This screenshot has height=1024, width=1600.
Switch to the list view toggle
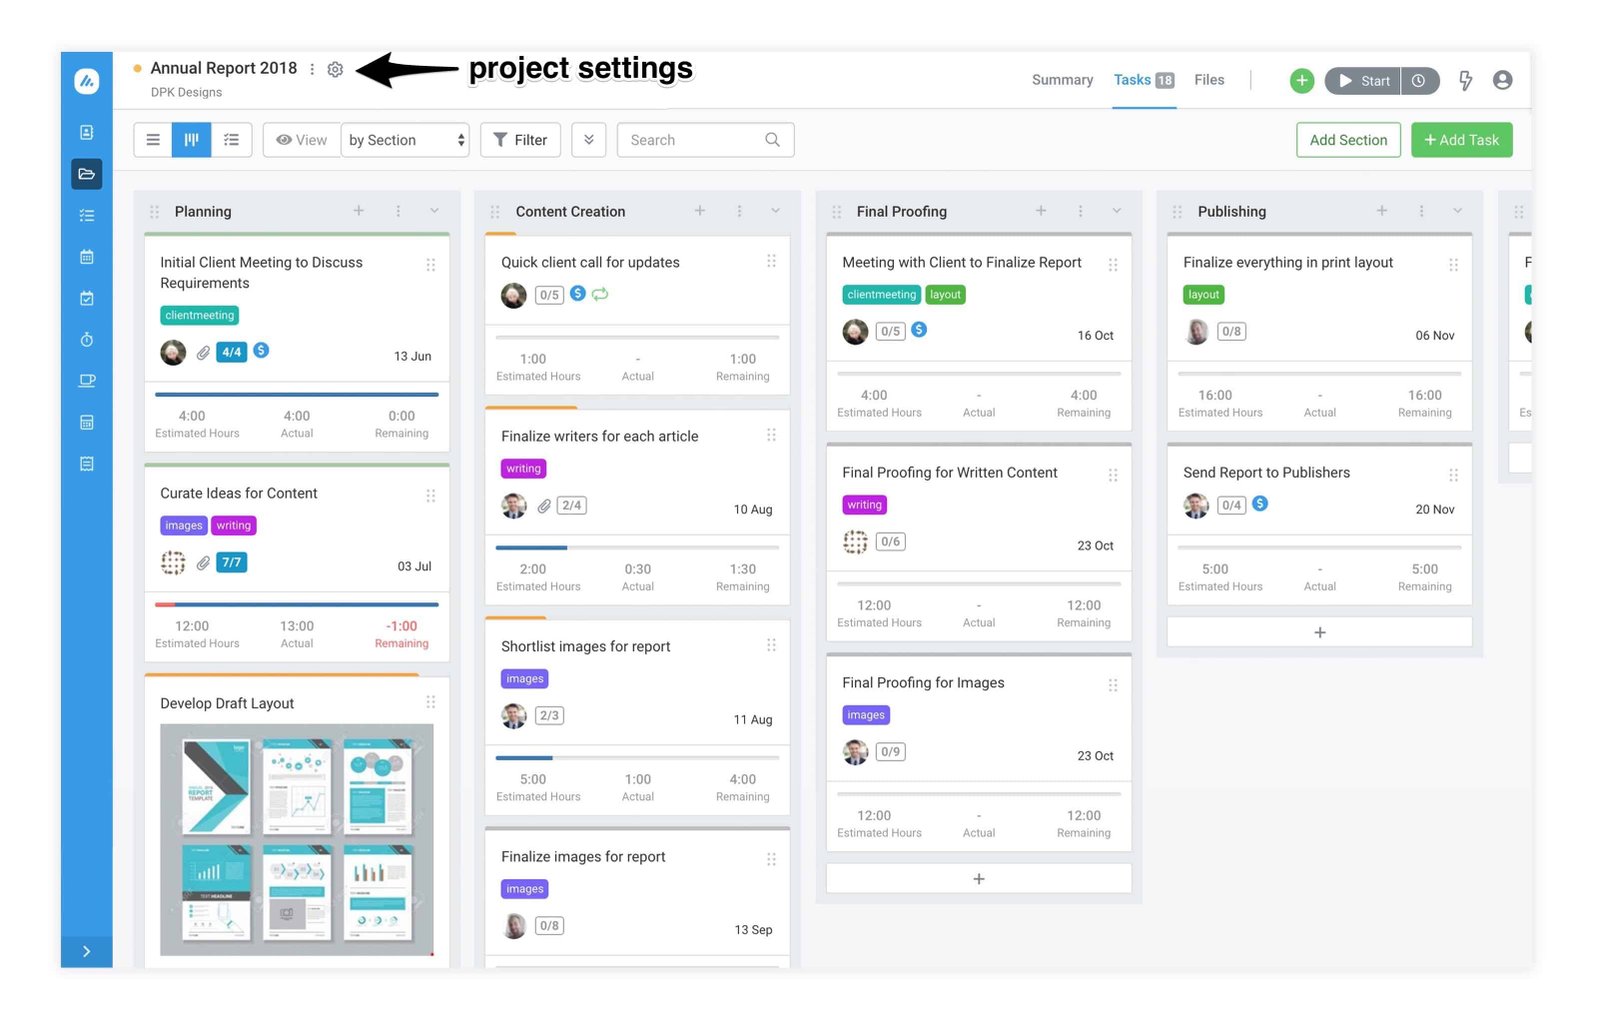point(153,140)
